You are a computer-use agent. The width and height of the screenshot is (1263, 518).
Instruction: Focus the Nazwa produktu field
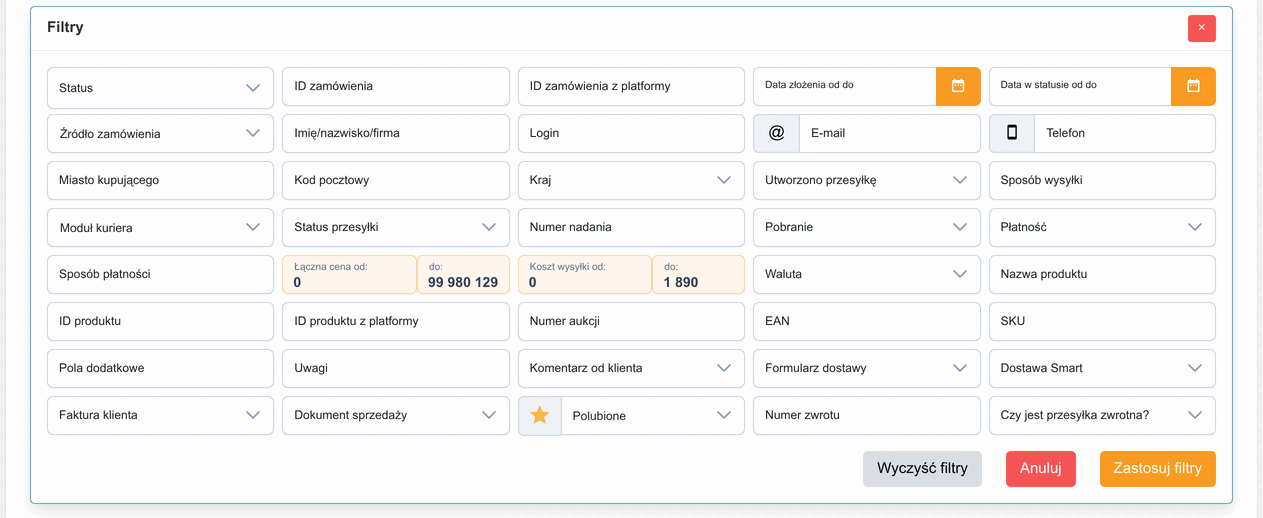pos(1102,274)
